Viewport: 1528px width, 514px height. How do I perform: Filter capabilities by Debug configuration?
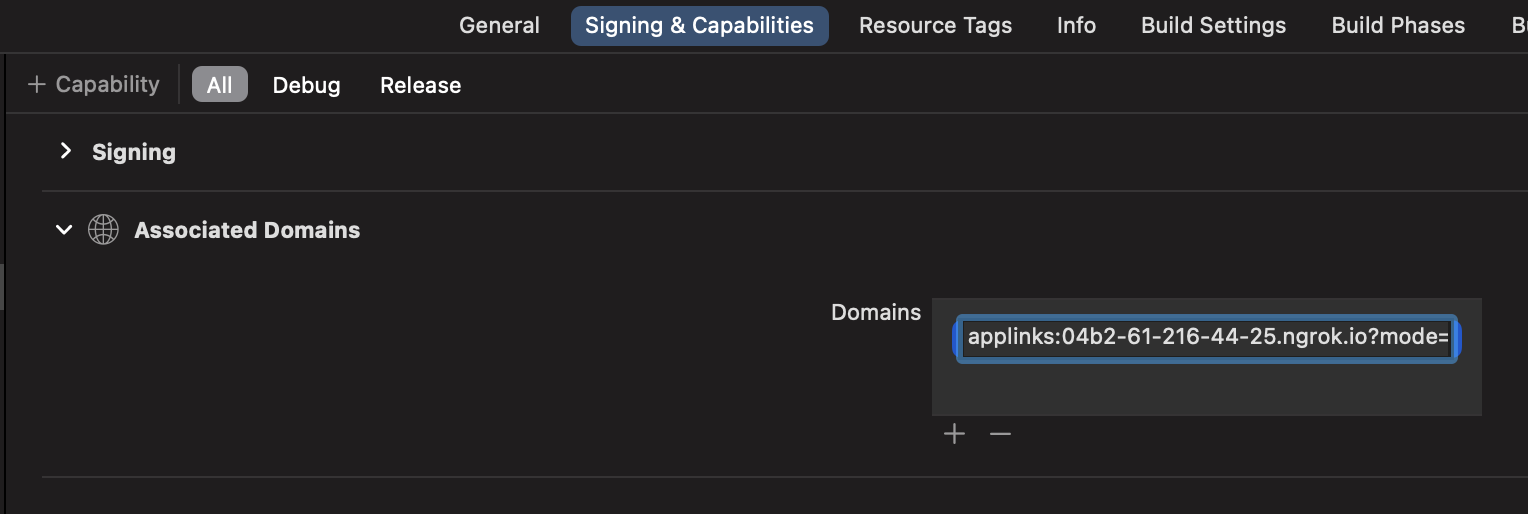tap(306, 85)
